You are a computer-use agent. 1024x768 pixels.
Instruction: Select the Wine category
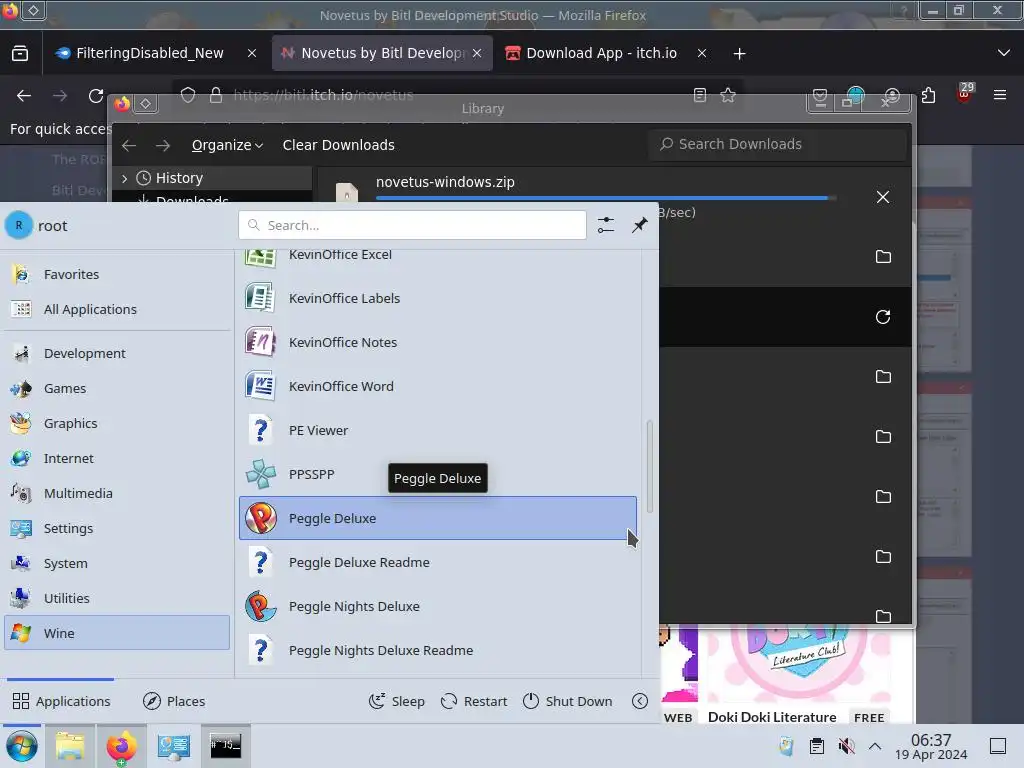[x=117, y=633]
